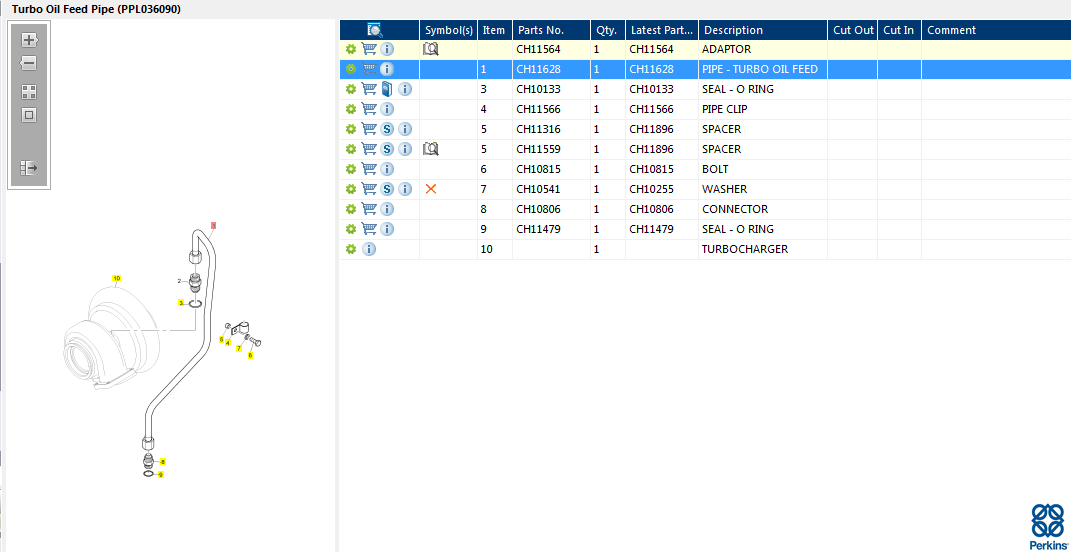Open info for PIPE - TURBO OIL FEED
Screen dimensions: 1071x552
387,69
